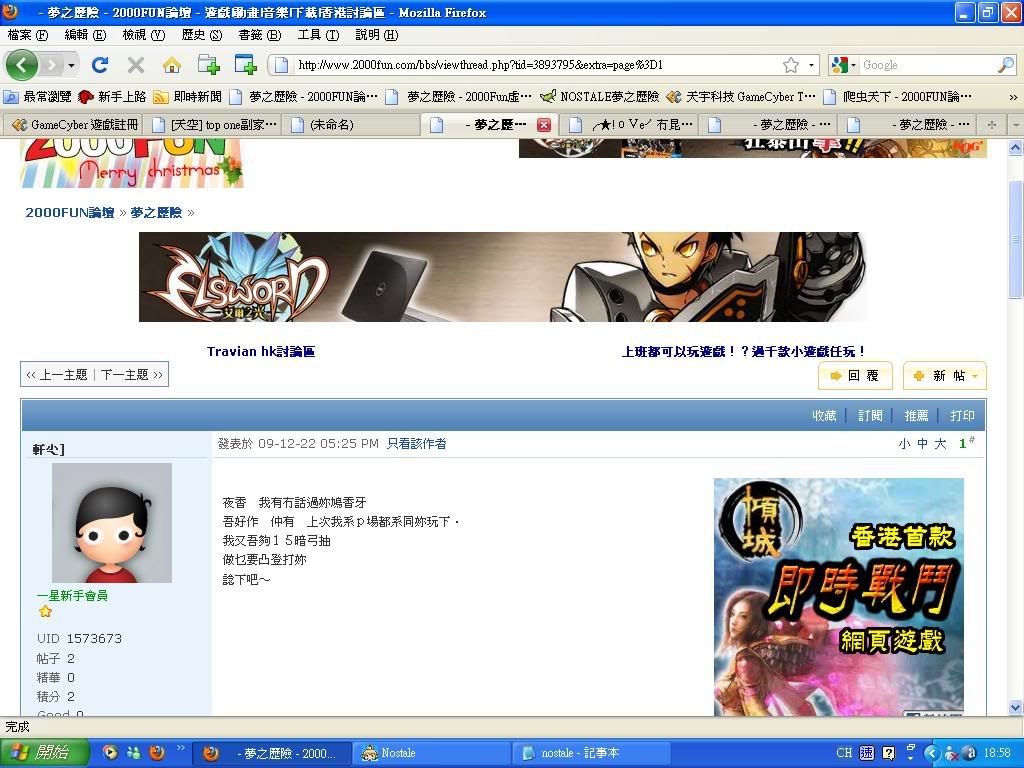Show more bookmarks chevron

tap(1013, 97)
